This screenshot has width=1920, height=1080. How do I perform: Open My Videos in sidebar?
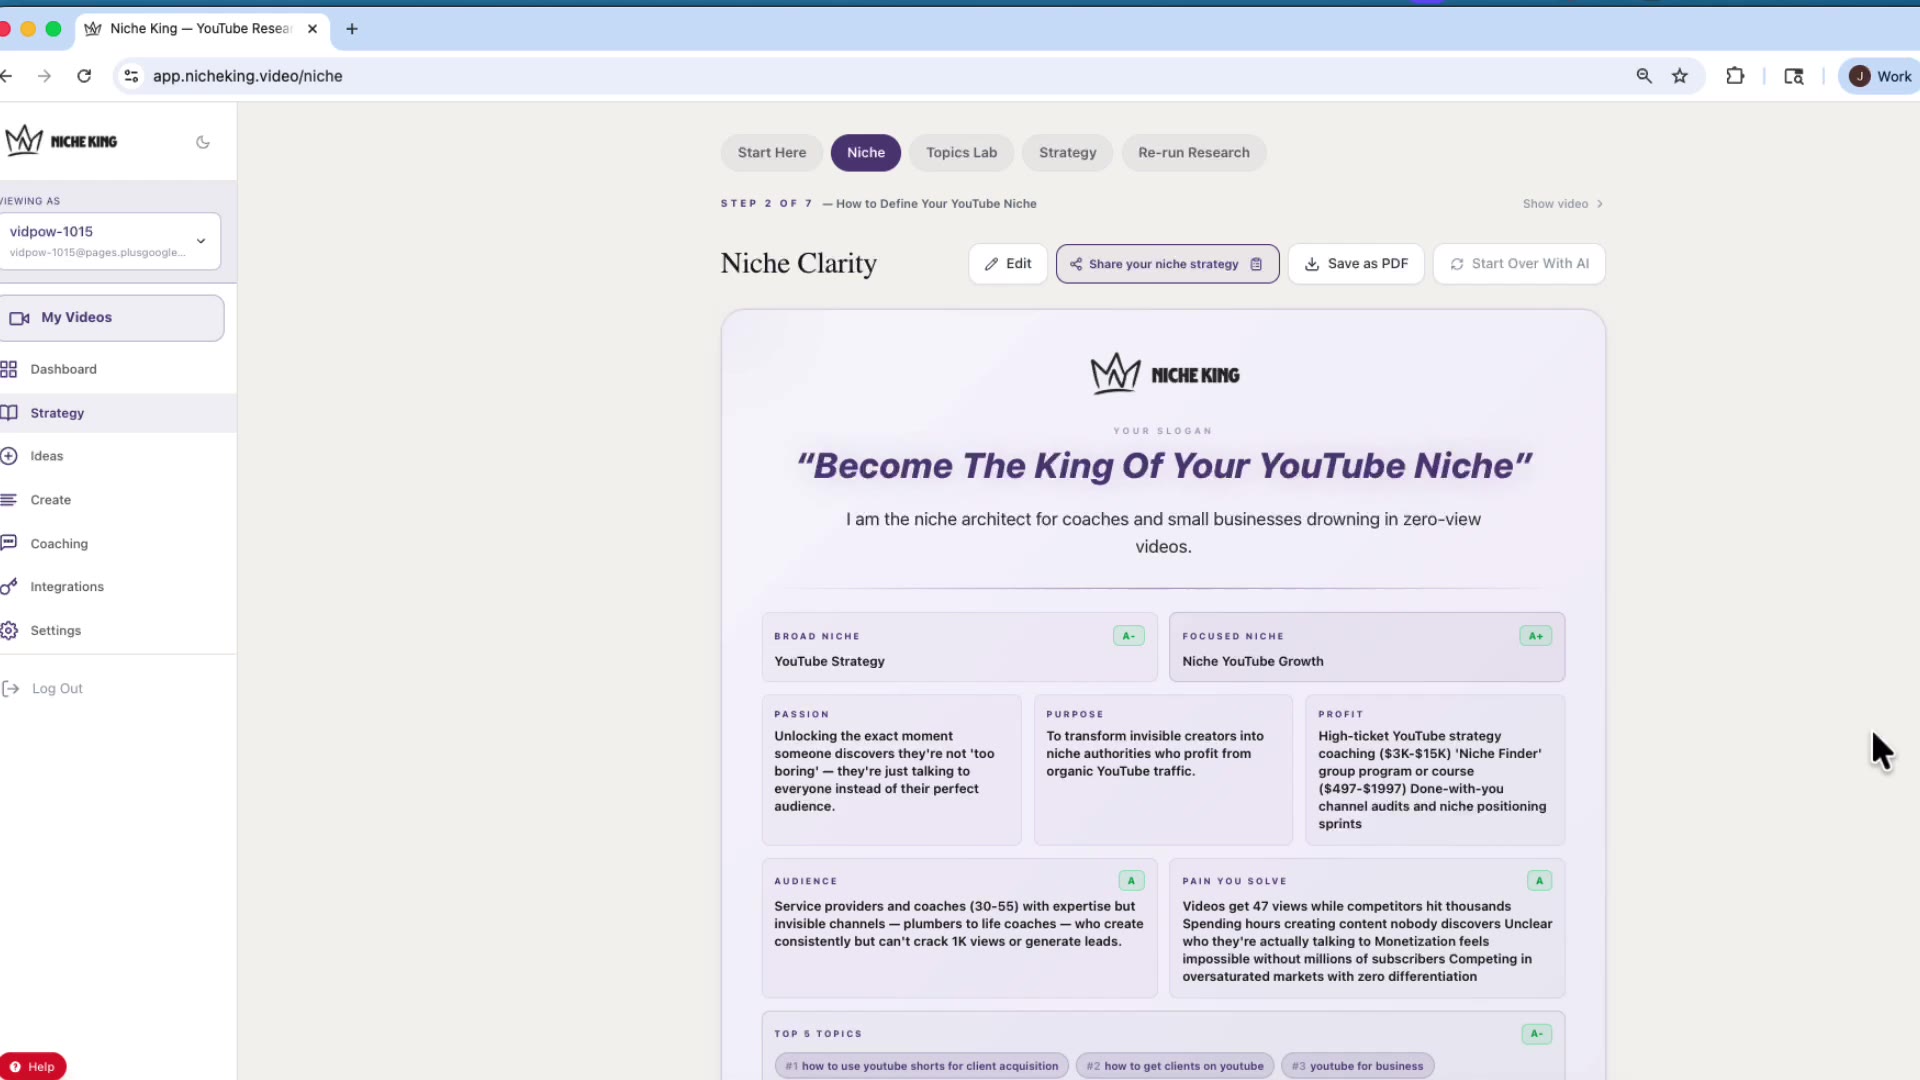pos(110,318)
